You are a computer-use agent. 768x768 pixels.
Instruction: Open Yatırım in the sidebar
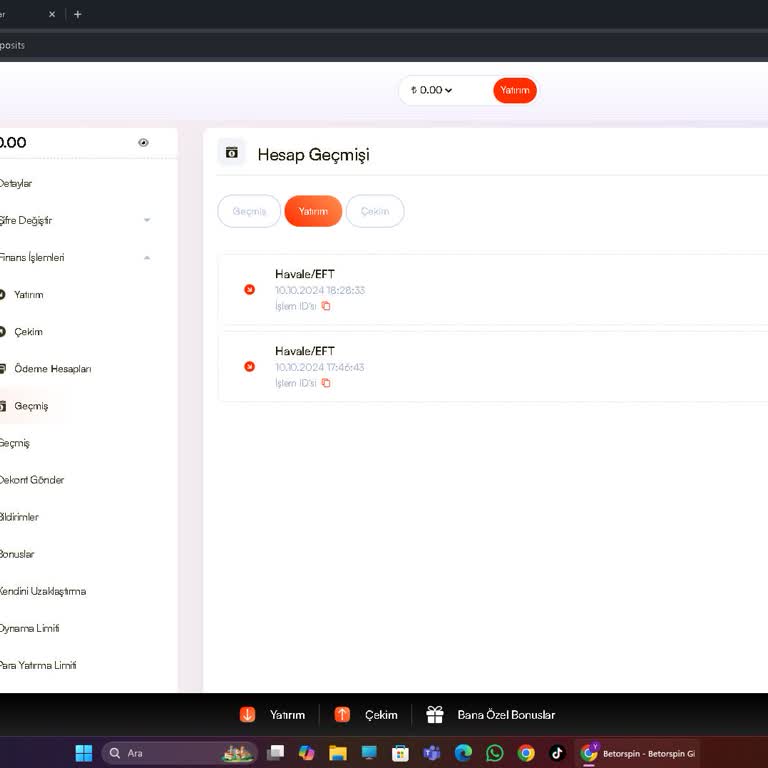[x=28, y=295]
